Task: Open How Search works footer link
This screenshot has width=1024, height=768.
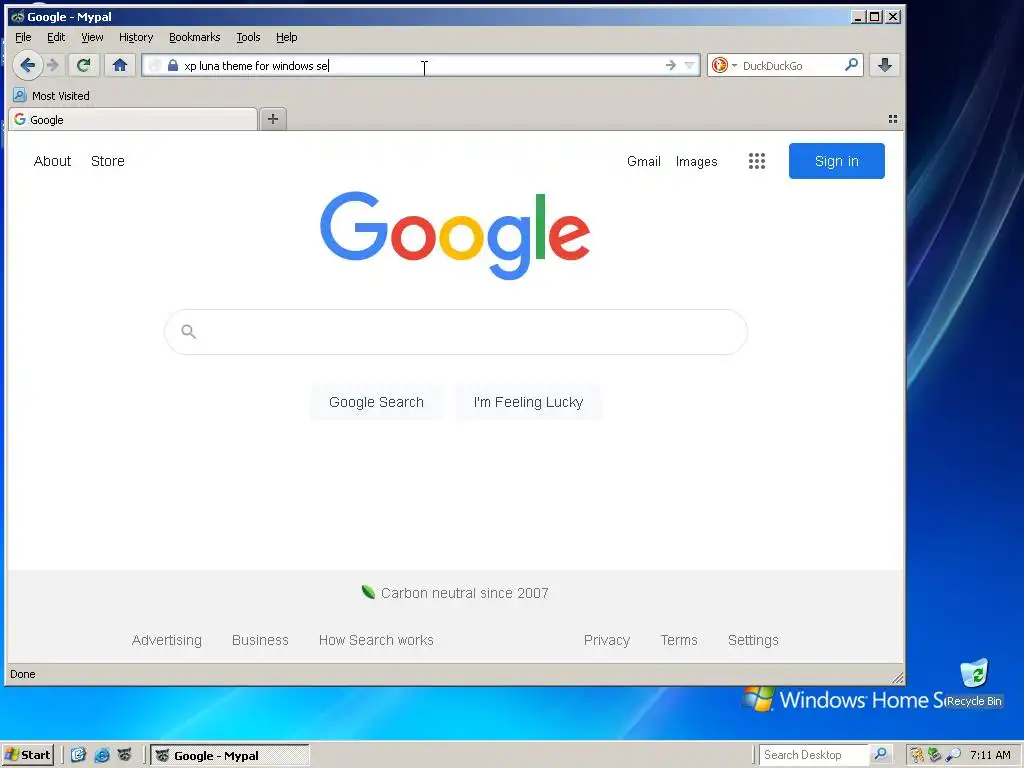Action: (376, 640)
